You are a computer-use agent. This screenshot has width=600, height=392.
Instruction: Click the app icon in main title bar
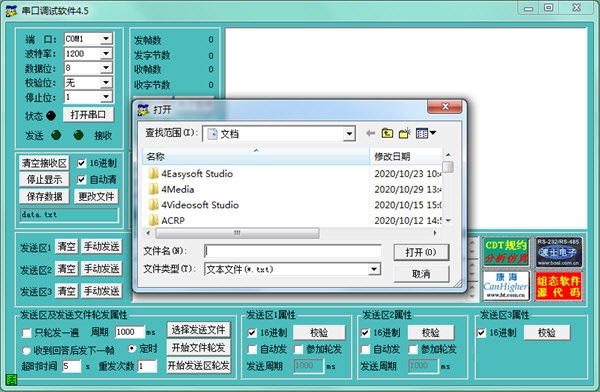pos(11,10)
